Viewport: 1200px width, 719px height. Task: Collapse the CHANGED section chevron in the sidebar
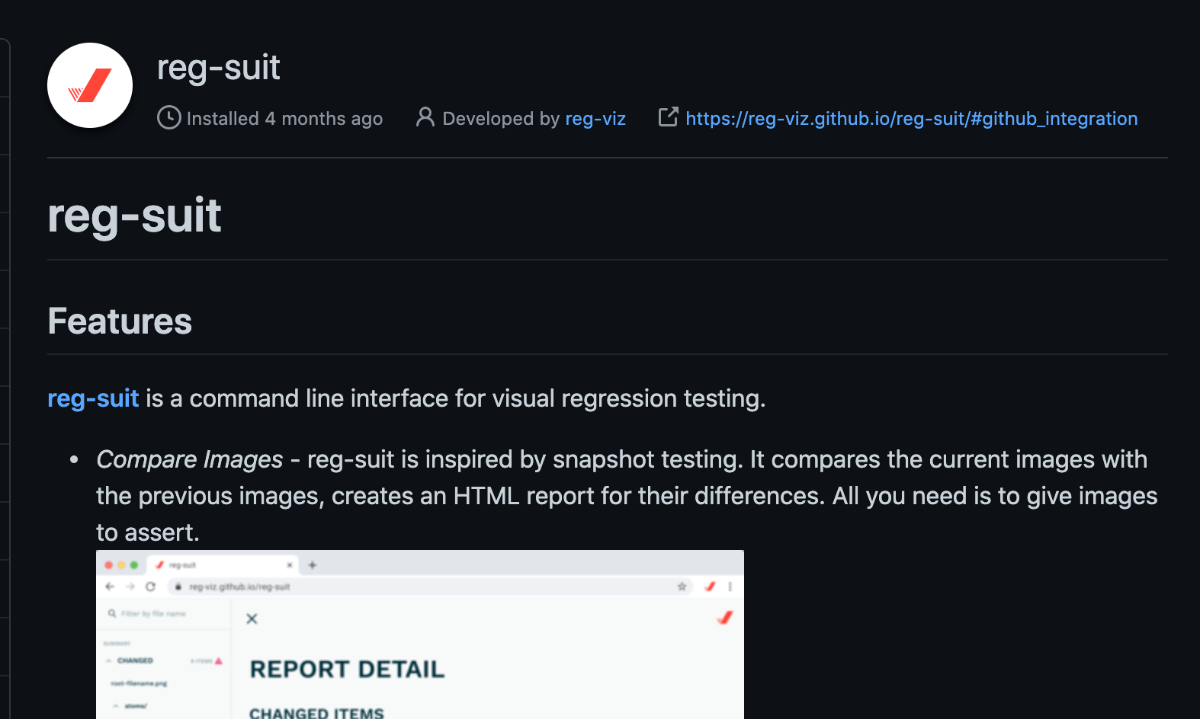(109, 660)
